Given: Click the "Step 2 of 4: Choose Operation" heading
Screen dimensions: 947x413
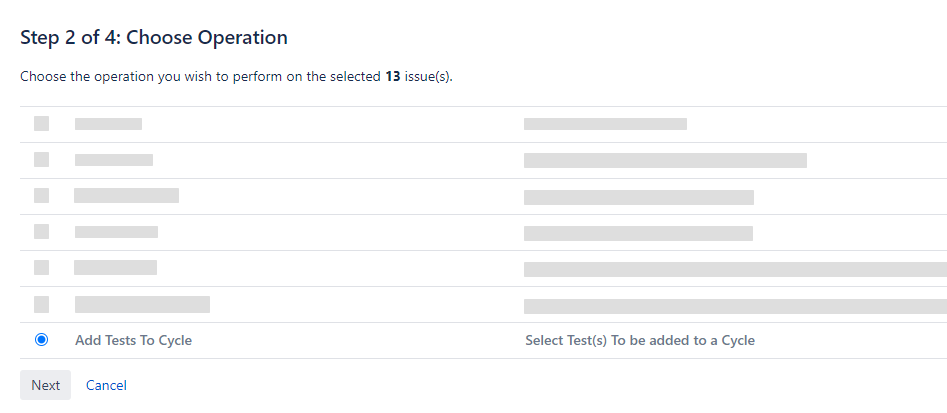Looking at the screenshot, I should pyautogui.click(x=154, y=38).
